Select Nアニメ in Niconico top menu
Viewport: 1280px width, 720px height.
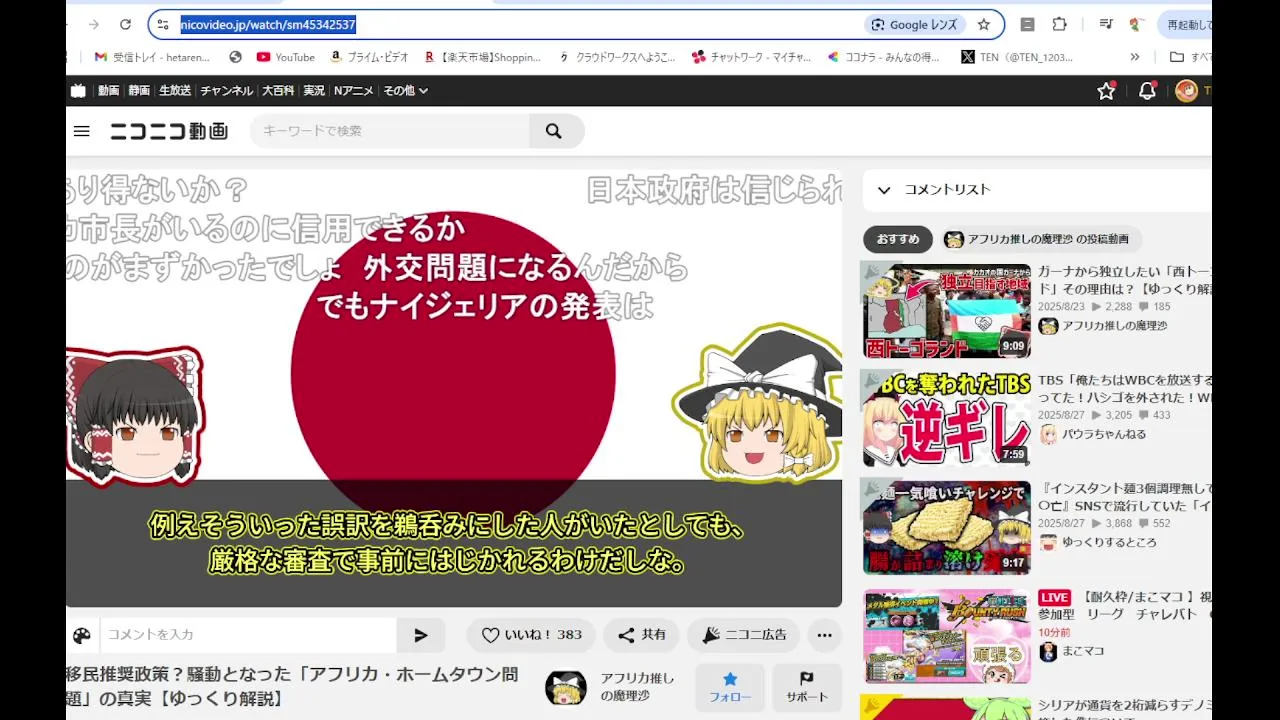353,90
